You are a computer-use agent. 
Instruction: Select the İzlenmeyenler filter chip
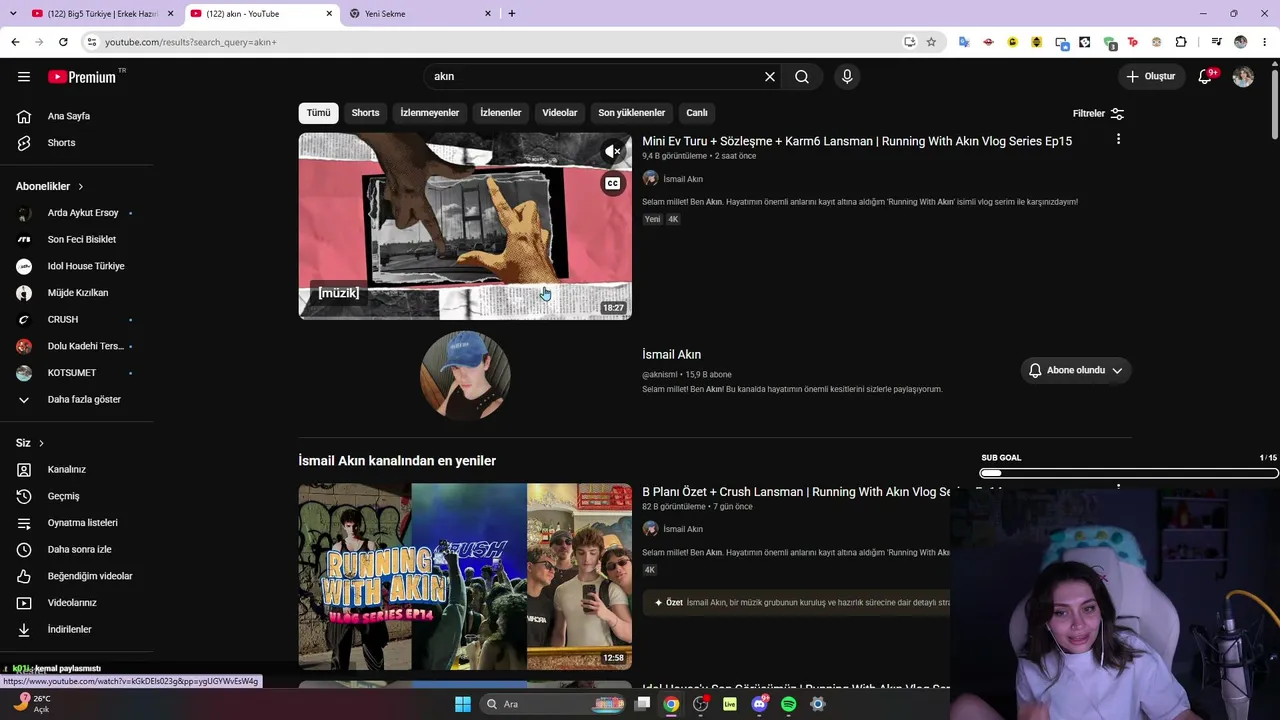430,113
